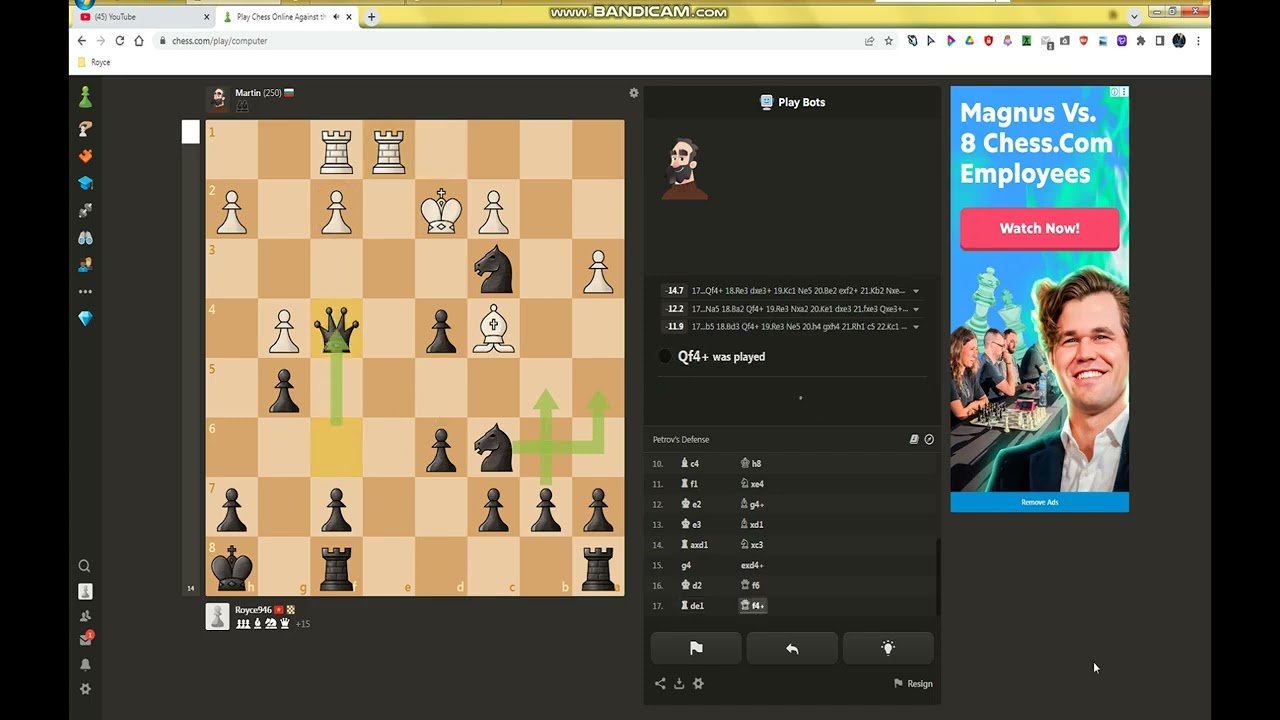Select move 10 c4 in move list
Viewport: 1280px width, 720px height.
pos(690,464)
